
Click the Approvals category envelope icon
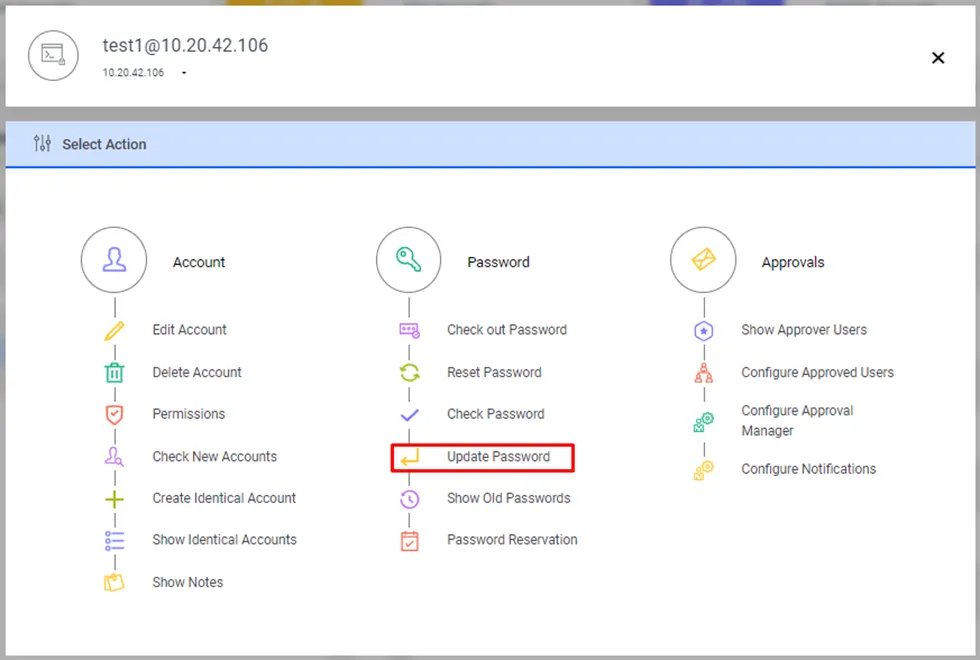[x=703, y=259]
